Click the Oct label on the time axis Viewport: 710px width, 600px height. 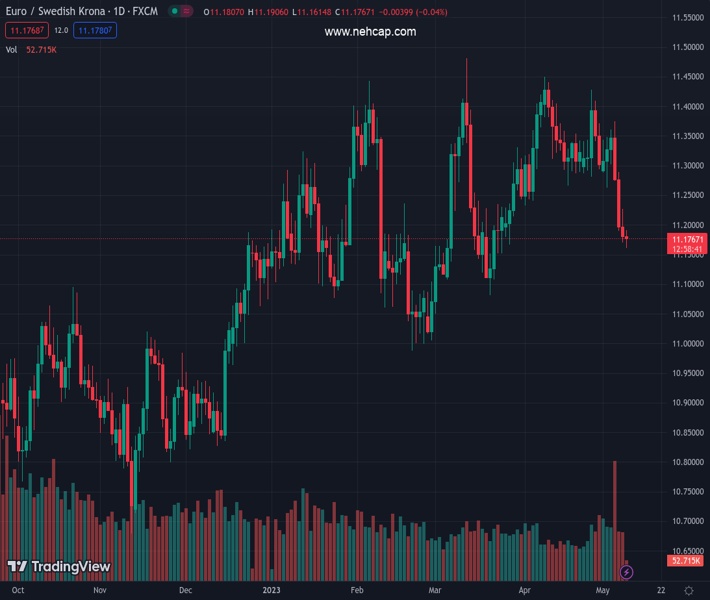coord(18,590)
